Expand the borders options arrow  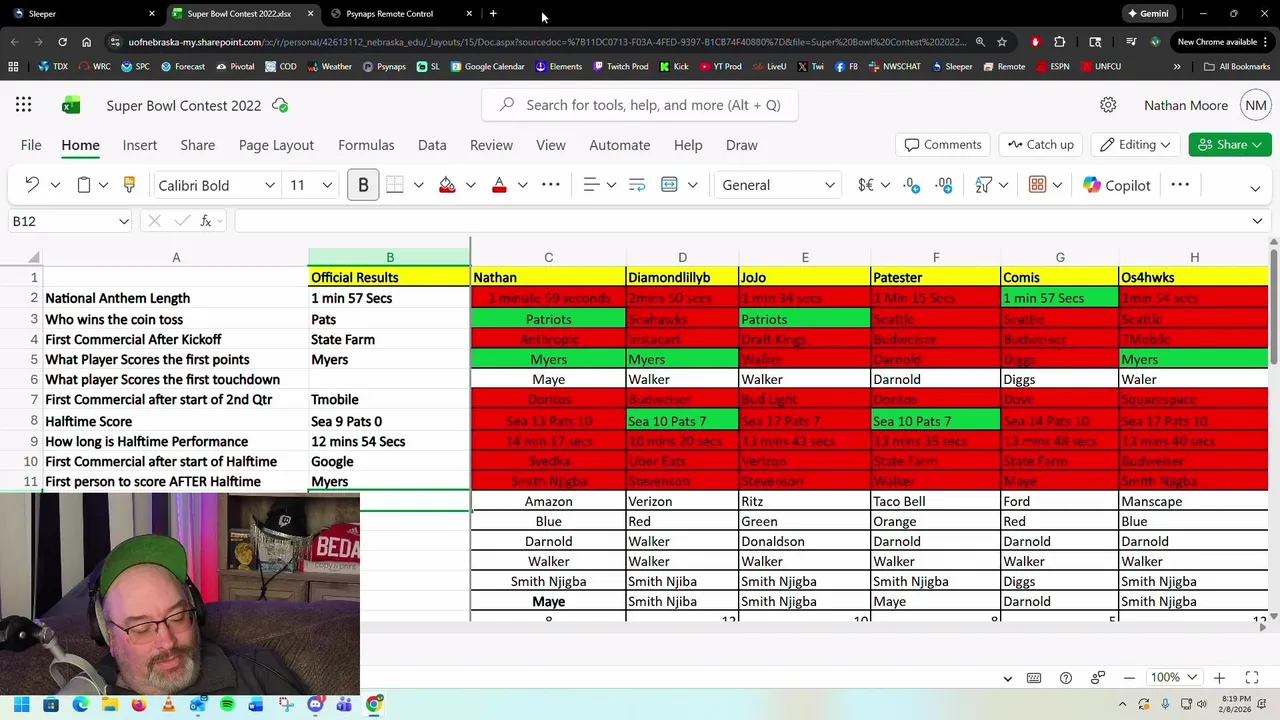pos(418,185)
